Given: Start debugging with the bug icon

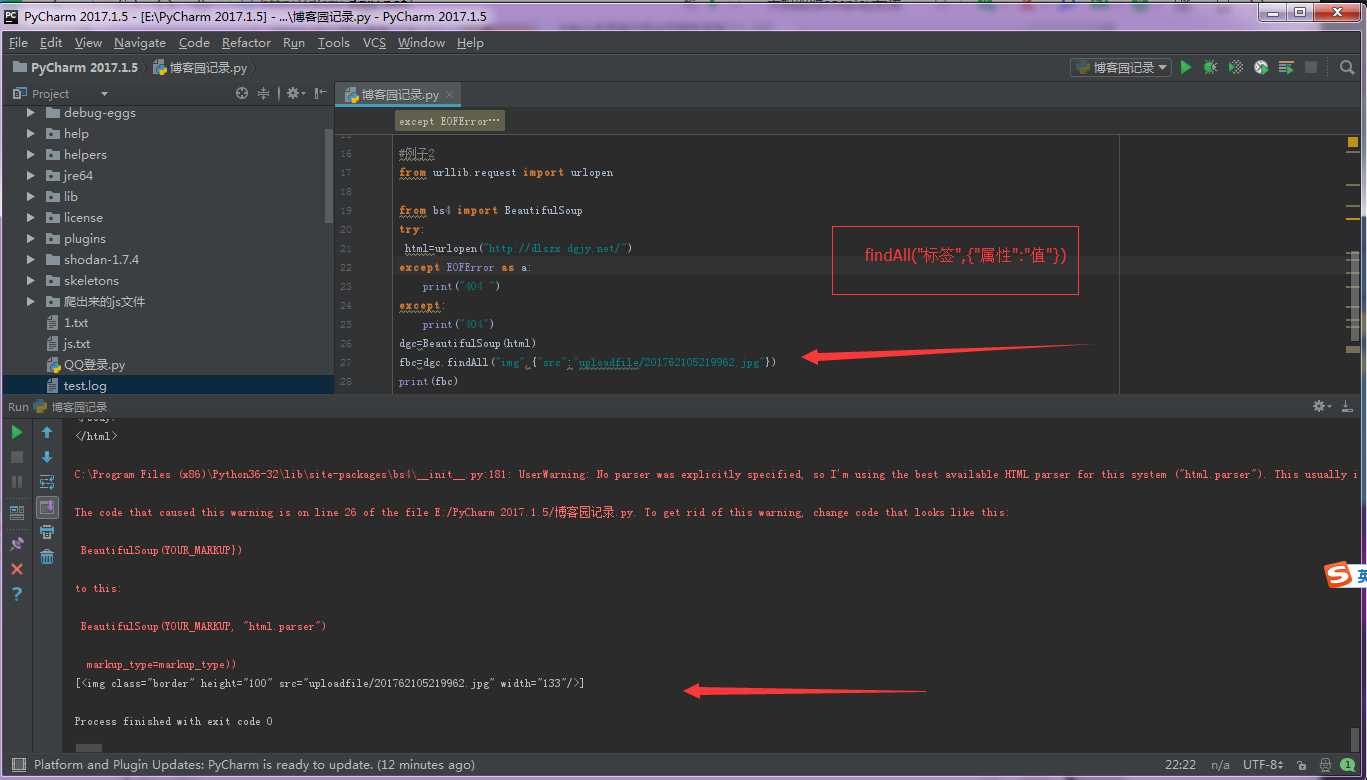Looking at the screenshot, I should click(x=1211, y=67).
